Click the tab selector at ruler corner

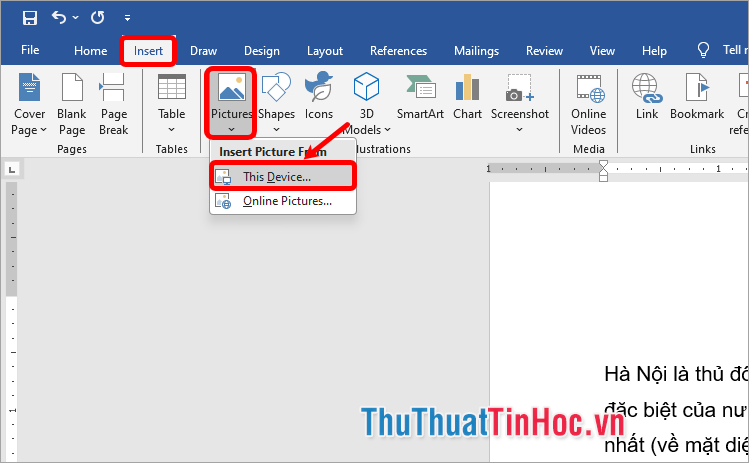point(12,169)
